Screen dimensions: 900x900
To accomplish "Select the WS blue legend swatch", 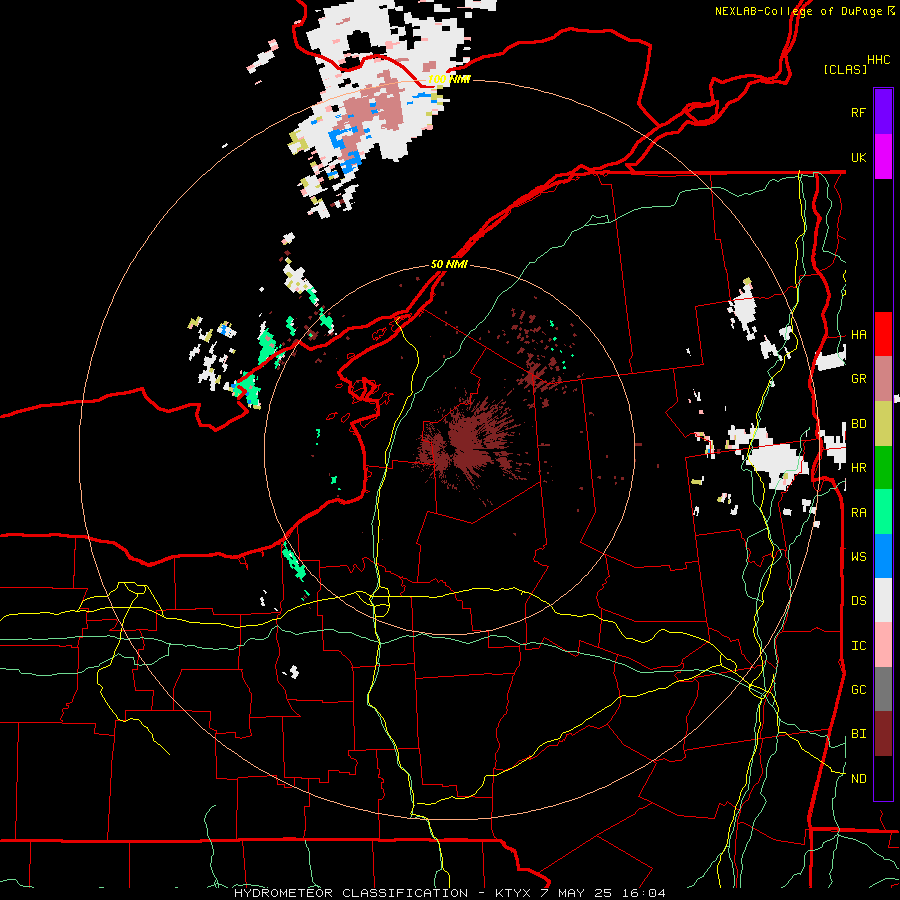I will pyautogui.click(x=883, y=556).
